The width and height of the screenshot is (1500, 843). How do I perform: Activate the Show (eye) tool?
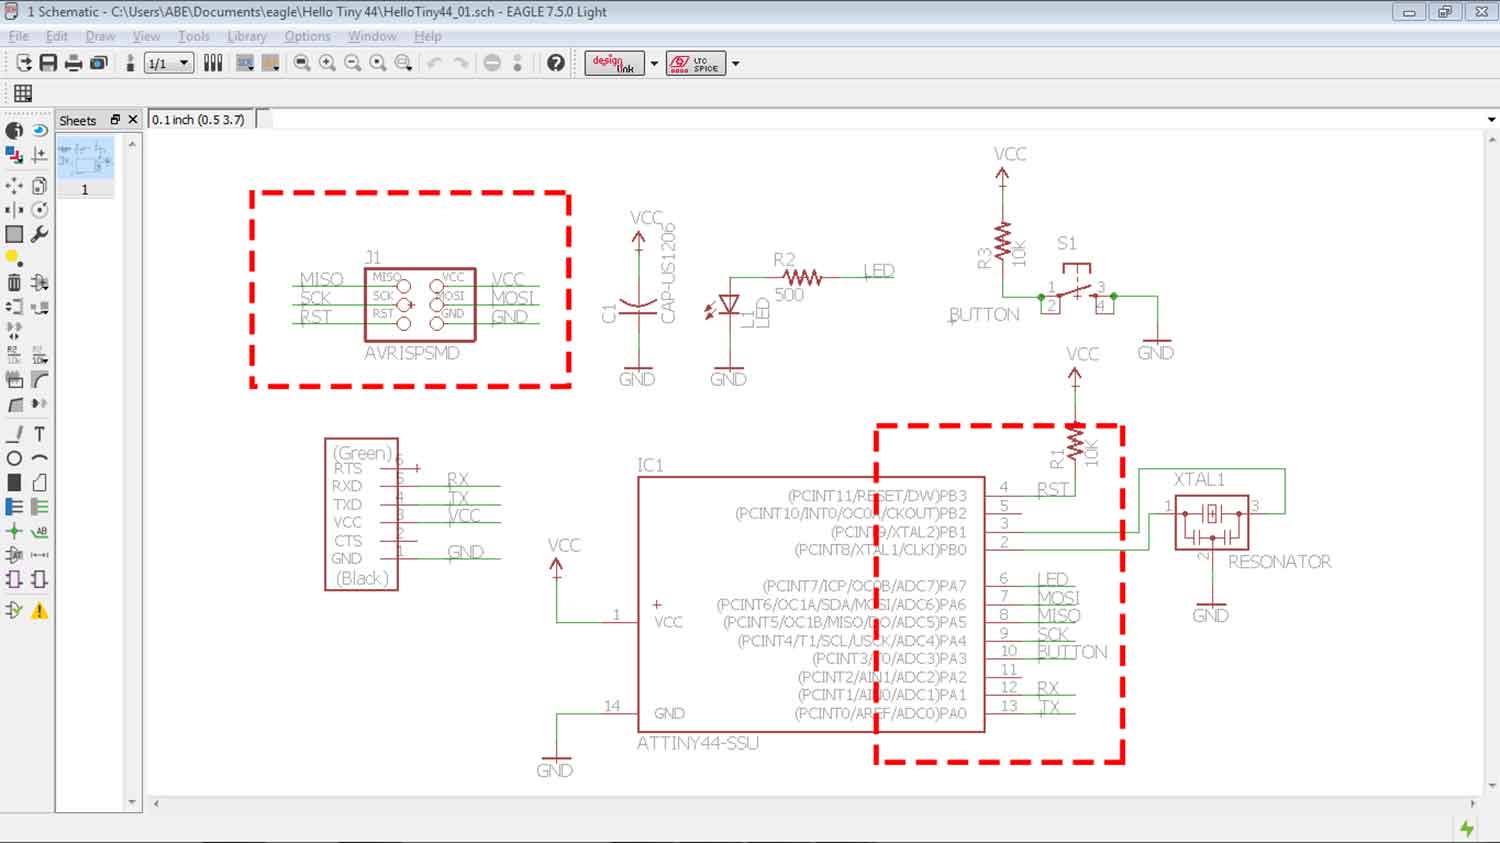(x=39, y=130)
